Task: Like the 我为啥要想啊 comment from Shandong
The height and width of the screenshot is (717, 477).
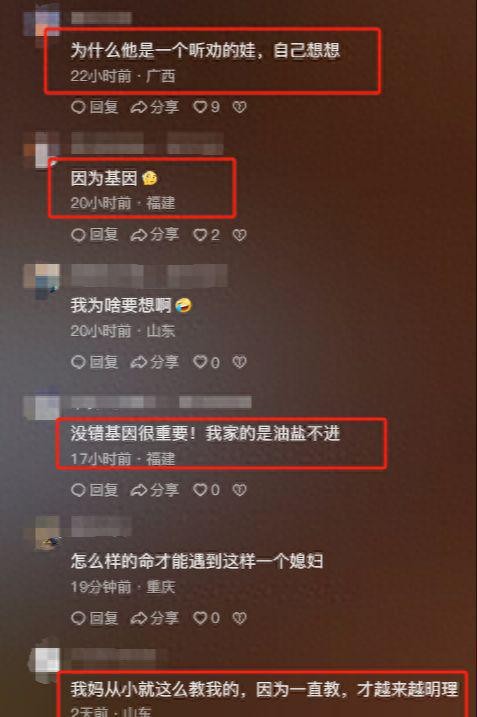Action: [206, 362]
